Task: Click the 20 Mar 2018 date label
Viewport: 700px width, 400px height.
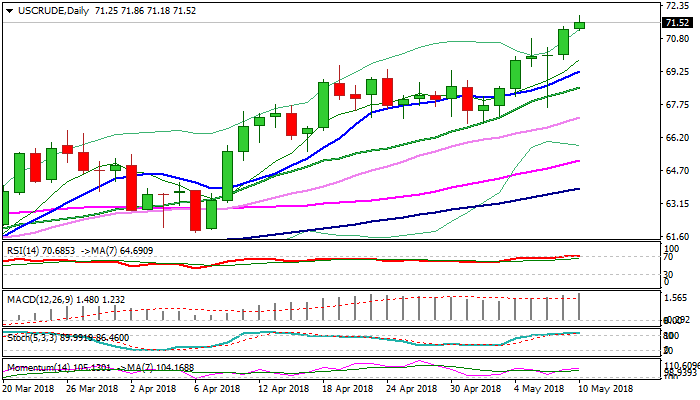Action: click(28, 388)
